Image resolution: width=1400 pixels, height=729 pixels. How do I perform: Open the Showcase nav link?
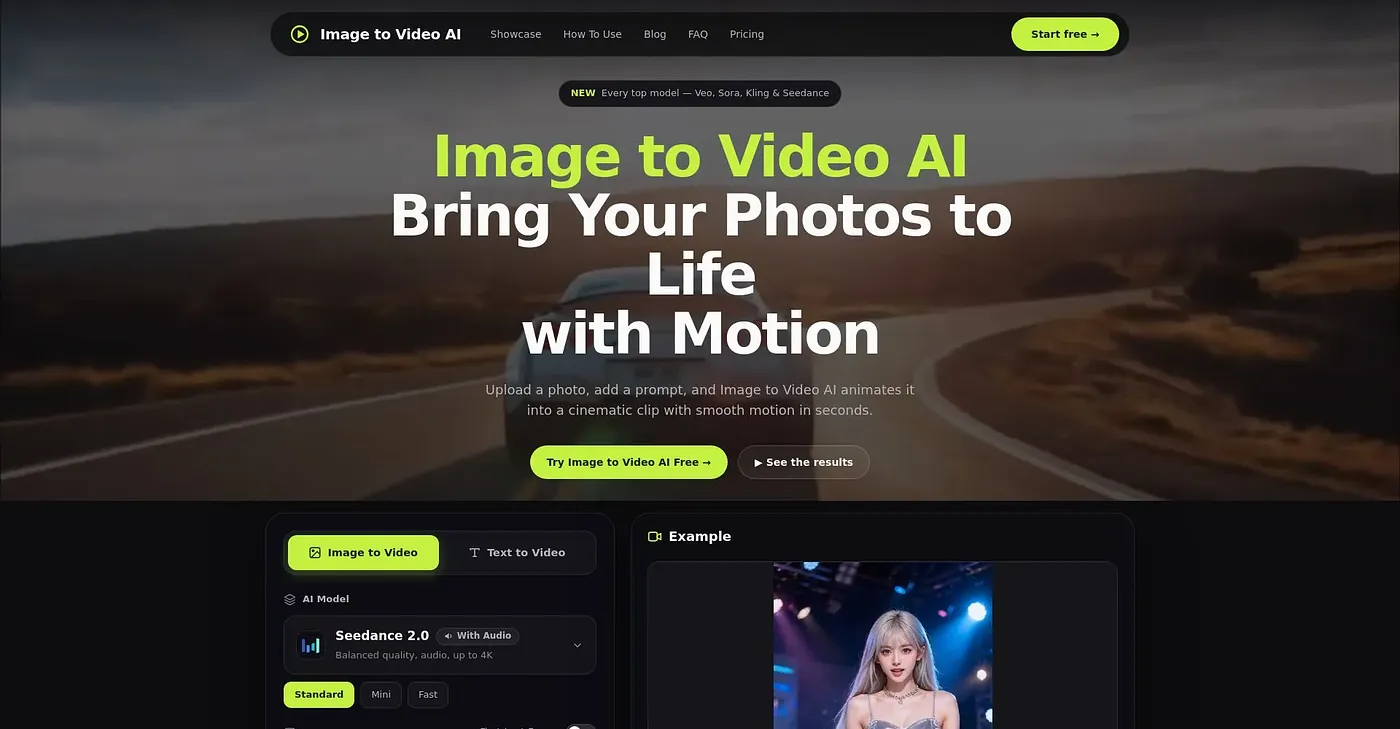[516, 34]
